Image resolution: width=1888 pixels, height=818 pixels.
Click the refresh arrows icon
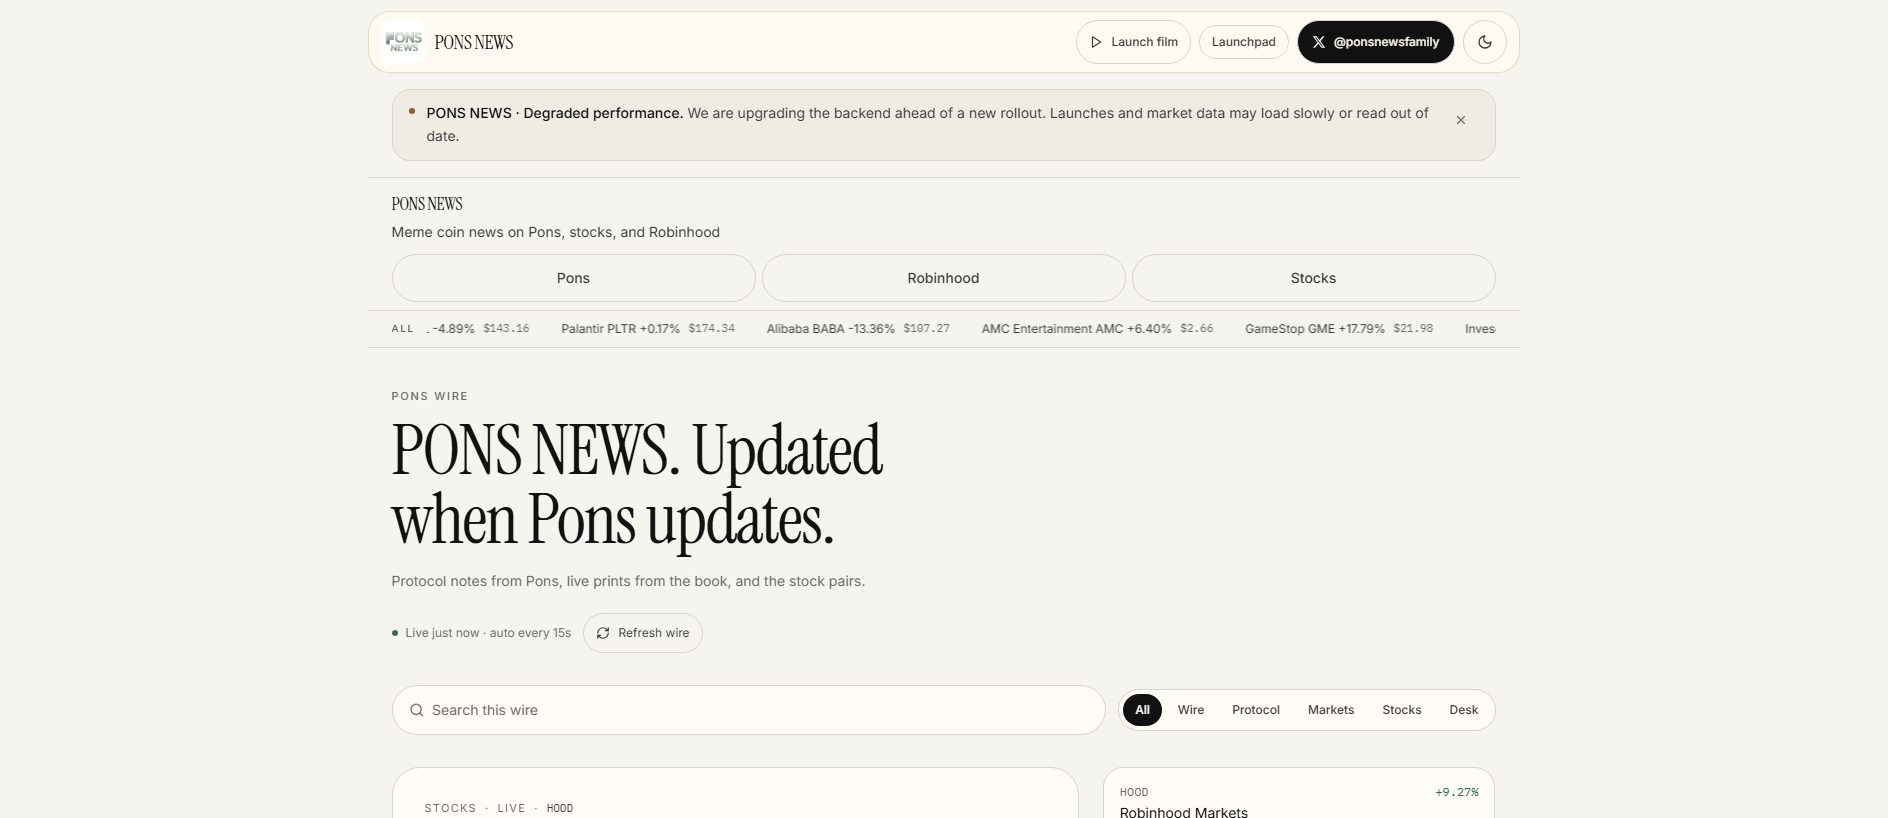[x=603, y=633]
